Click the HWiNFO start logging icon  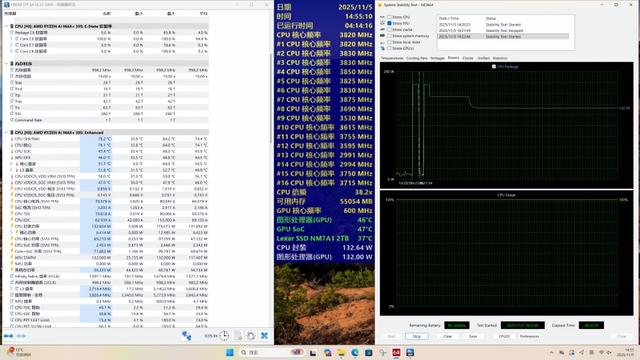pos(238,336)
